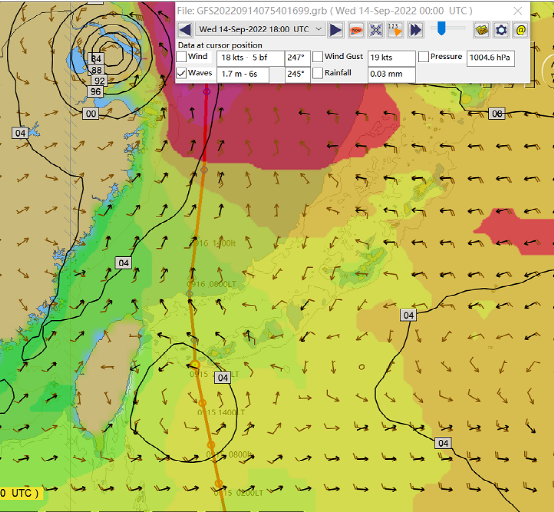Start forecast animation with fast-forward icon

pyautogui.click(x=415, y=29)
